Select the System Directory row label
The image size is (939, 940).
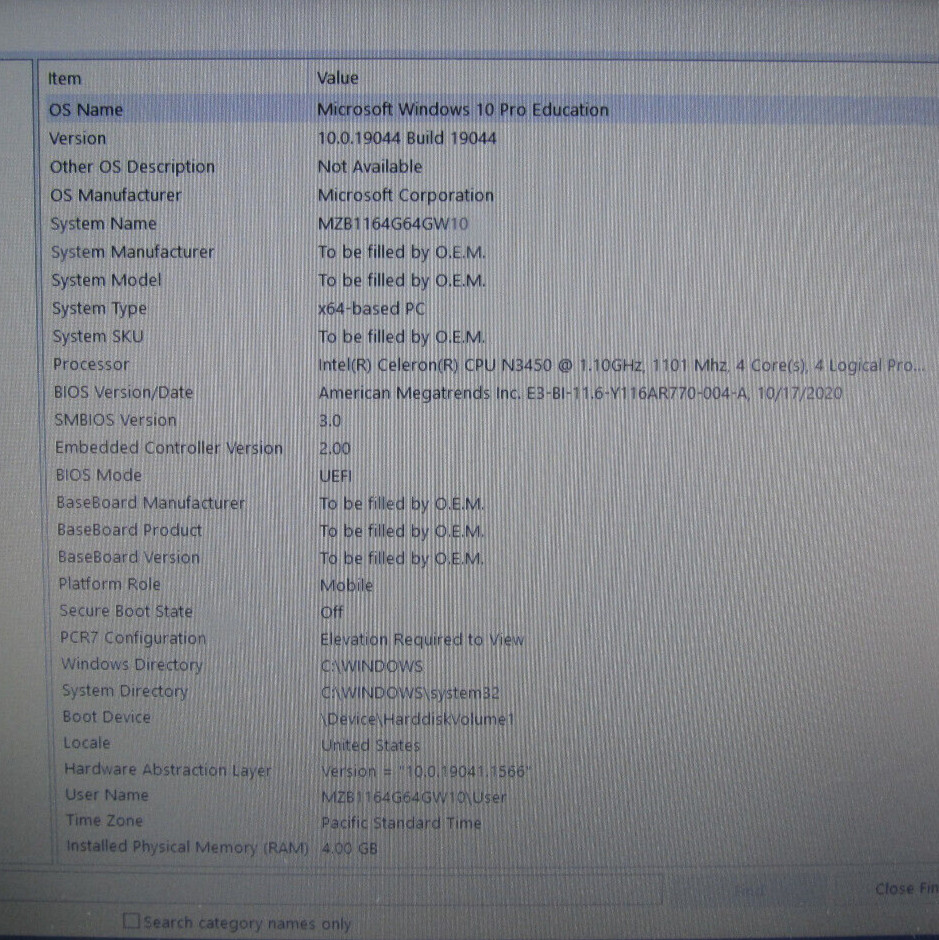pos(125,691)
